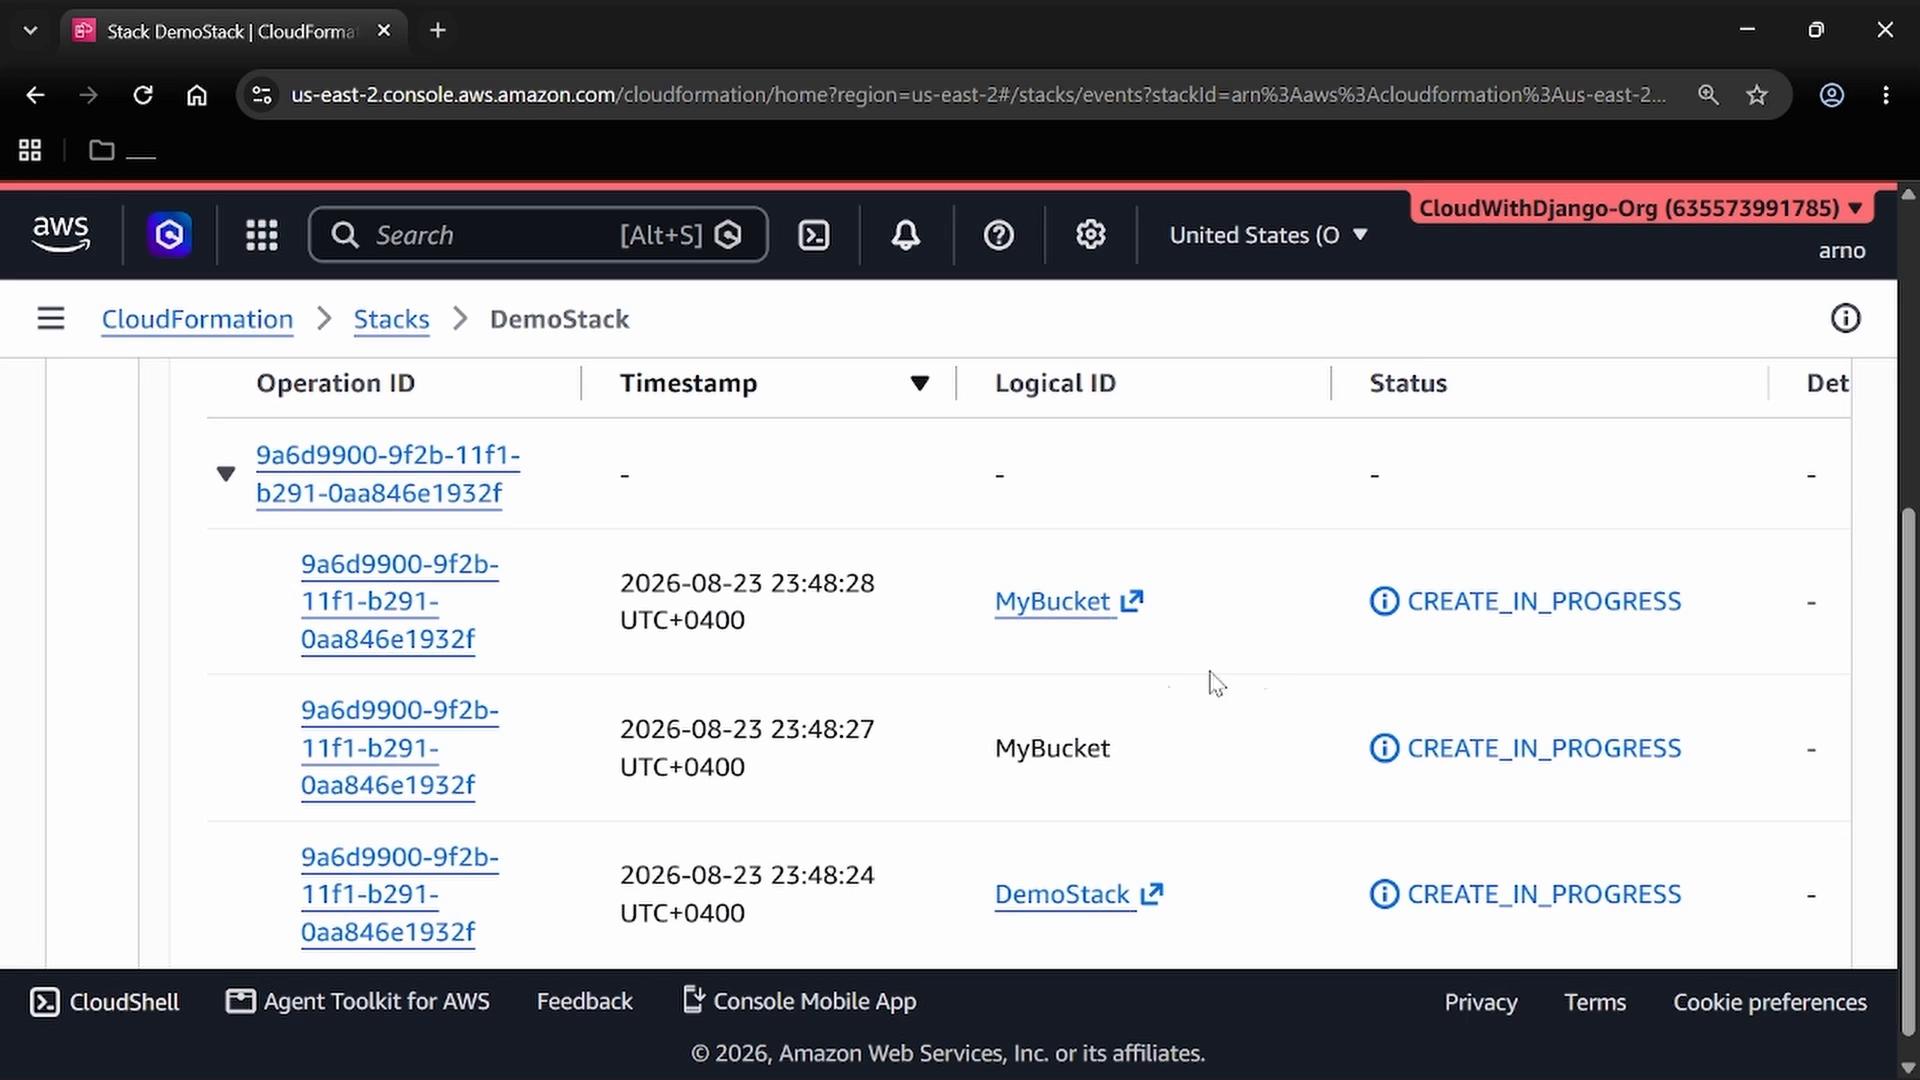1920x1080 pixels.
Task: Open the AWS home logo
Action: [x=61, y=235]
